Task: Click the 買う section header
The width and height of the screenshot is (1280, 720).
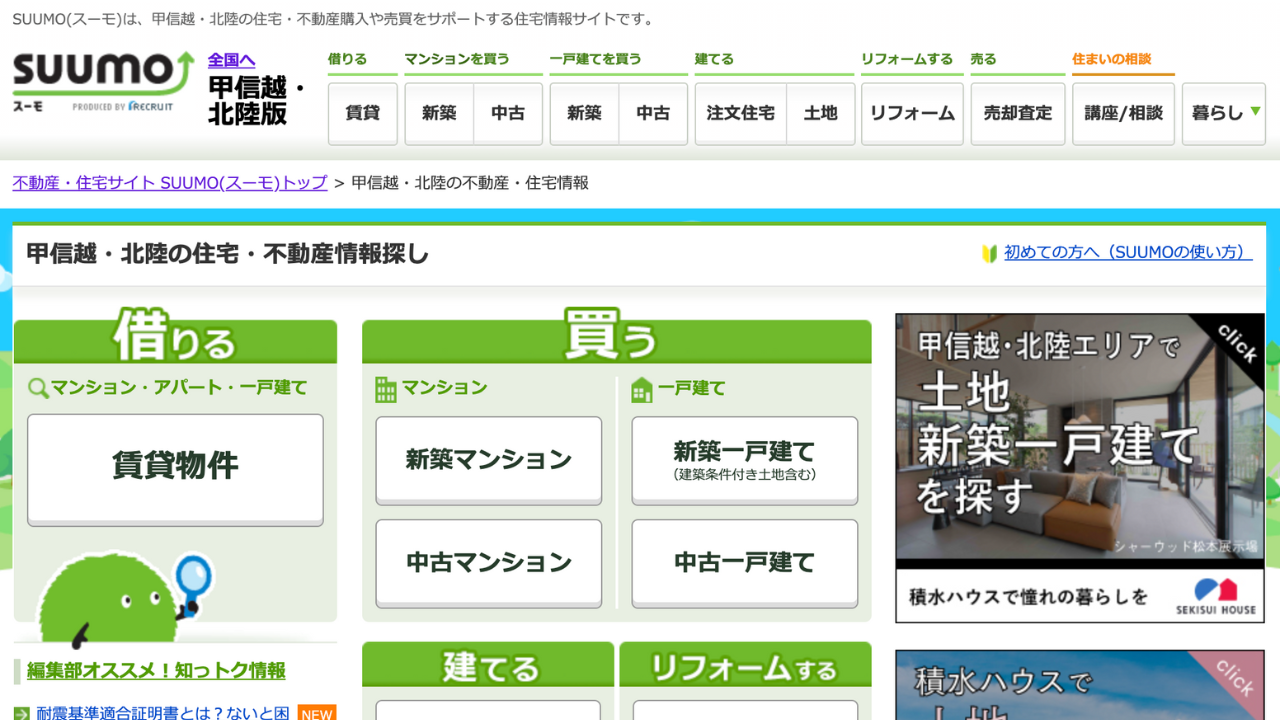Action: pyautogui.click(x=616, y=337)
